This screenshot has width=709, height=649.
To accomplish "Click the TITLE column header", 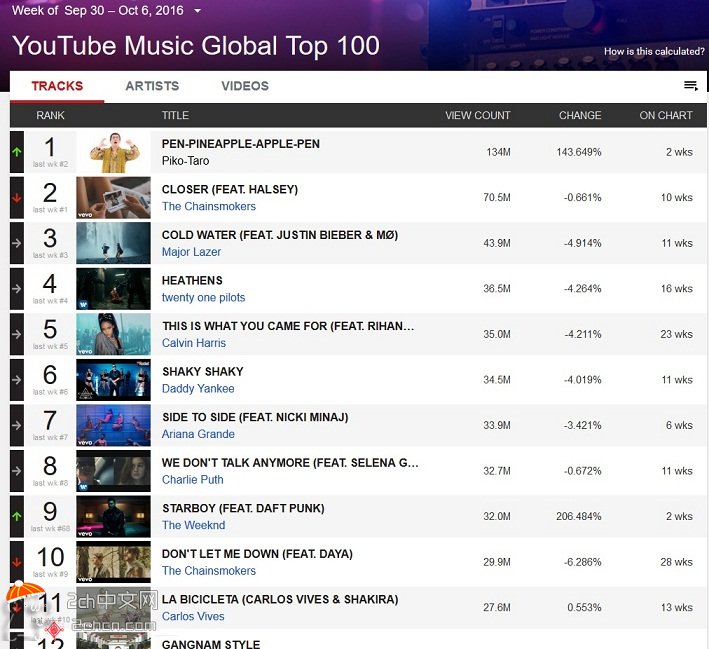I will coord(175,115).
